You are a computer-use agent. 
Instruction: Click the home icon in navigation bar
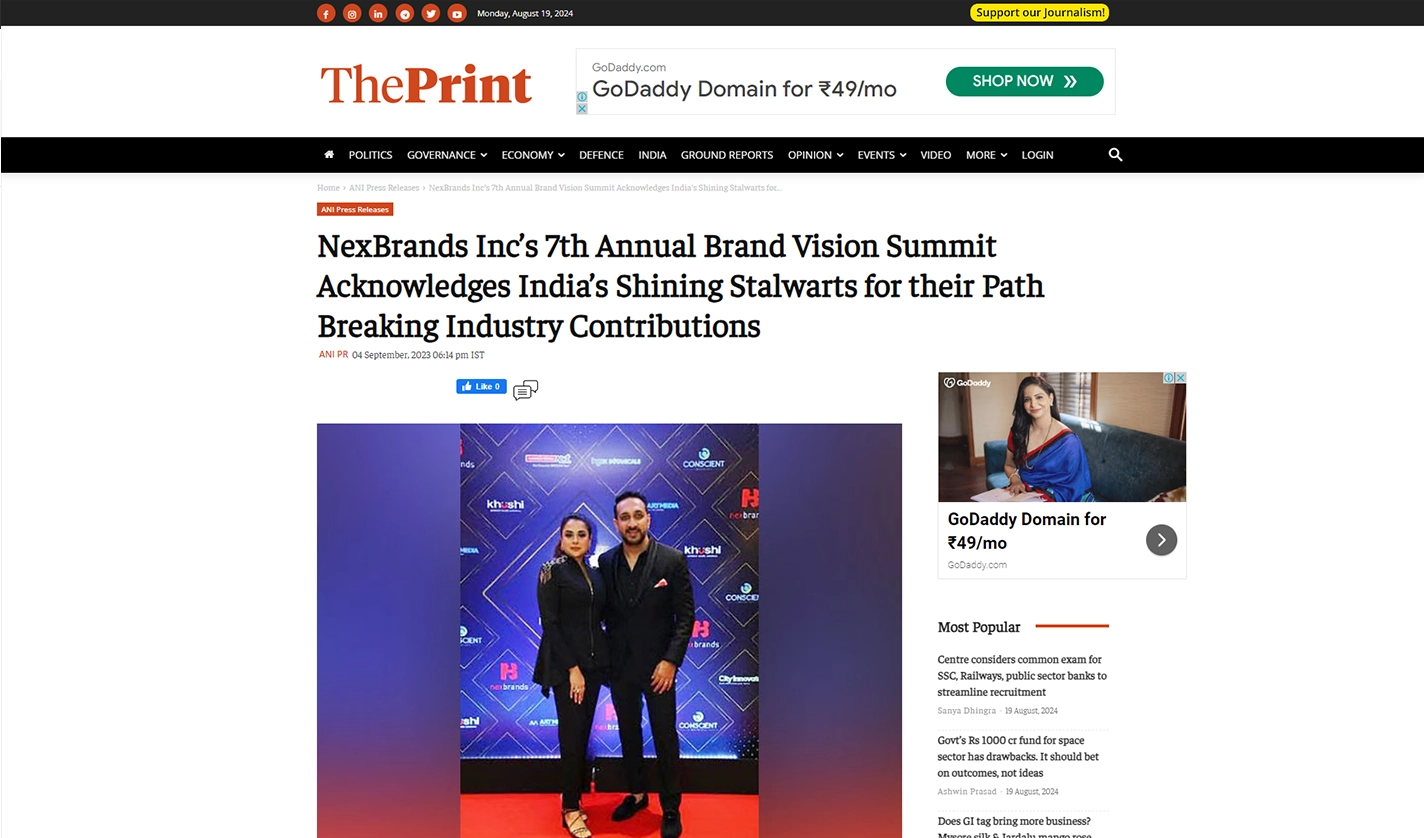[x=329, y=155]
